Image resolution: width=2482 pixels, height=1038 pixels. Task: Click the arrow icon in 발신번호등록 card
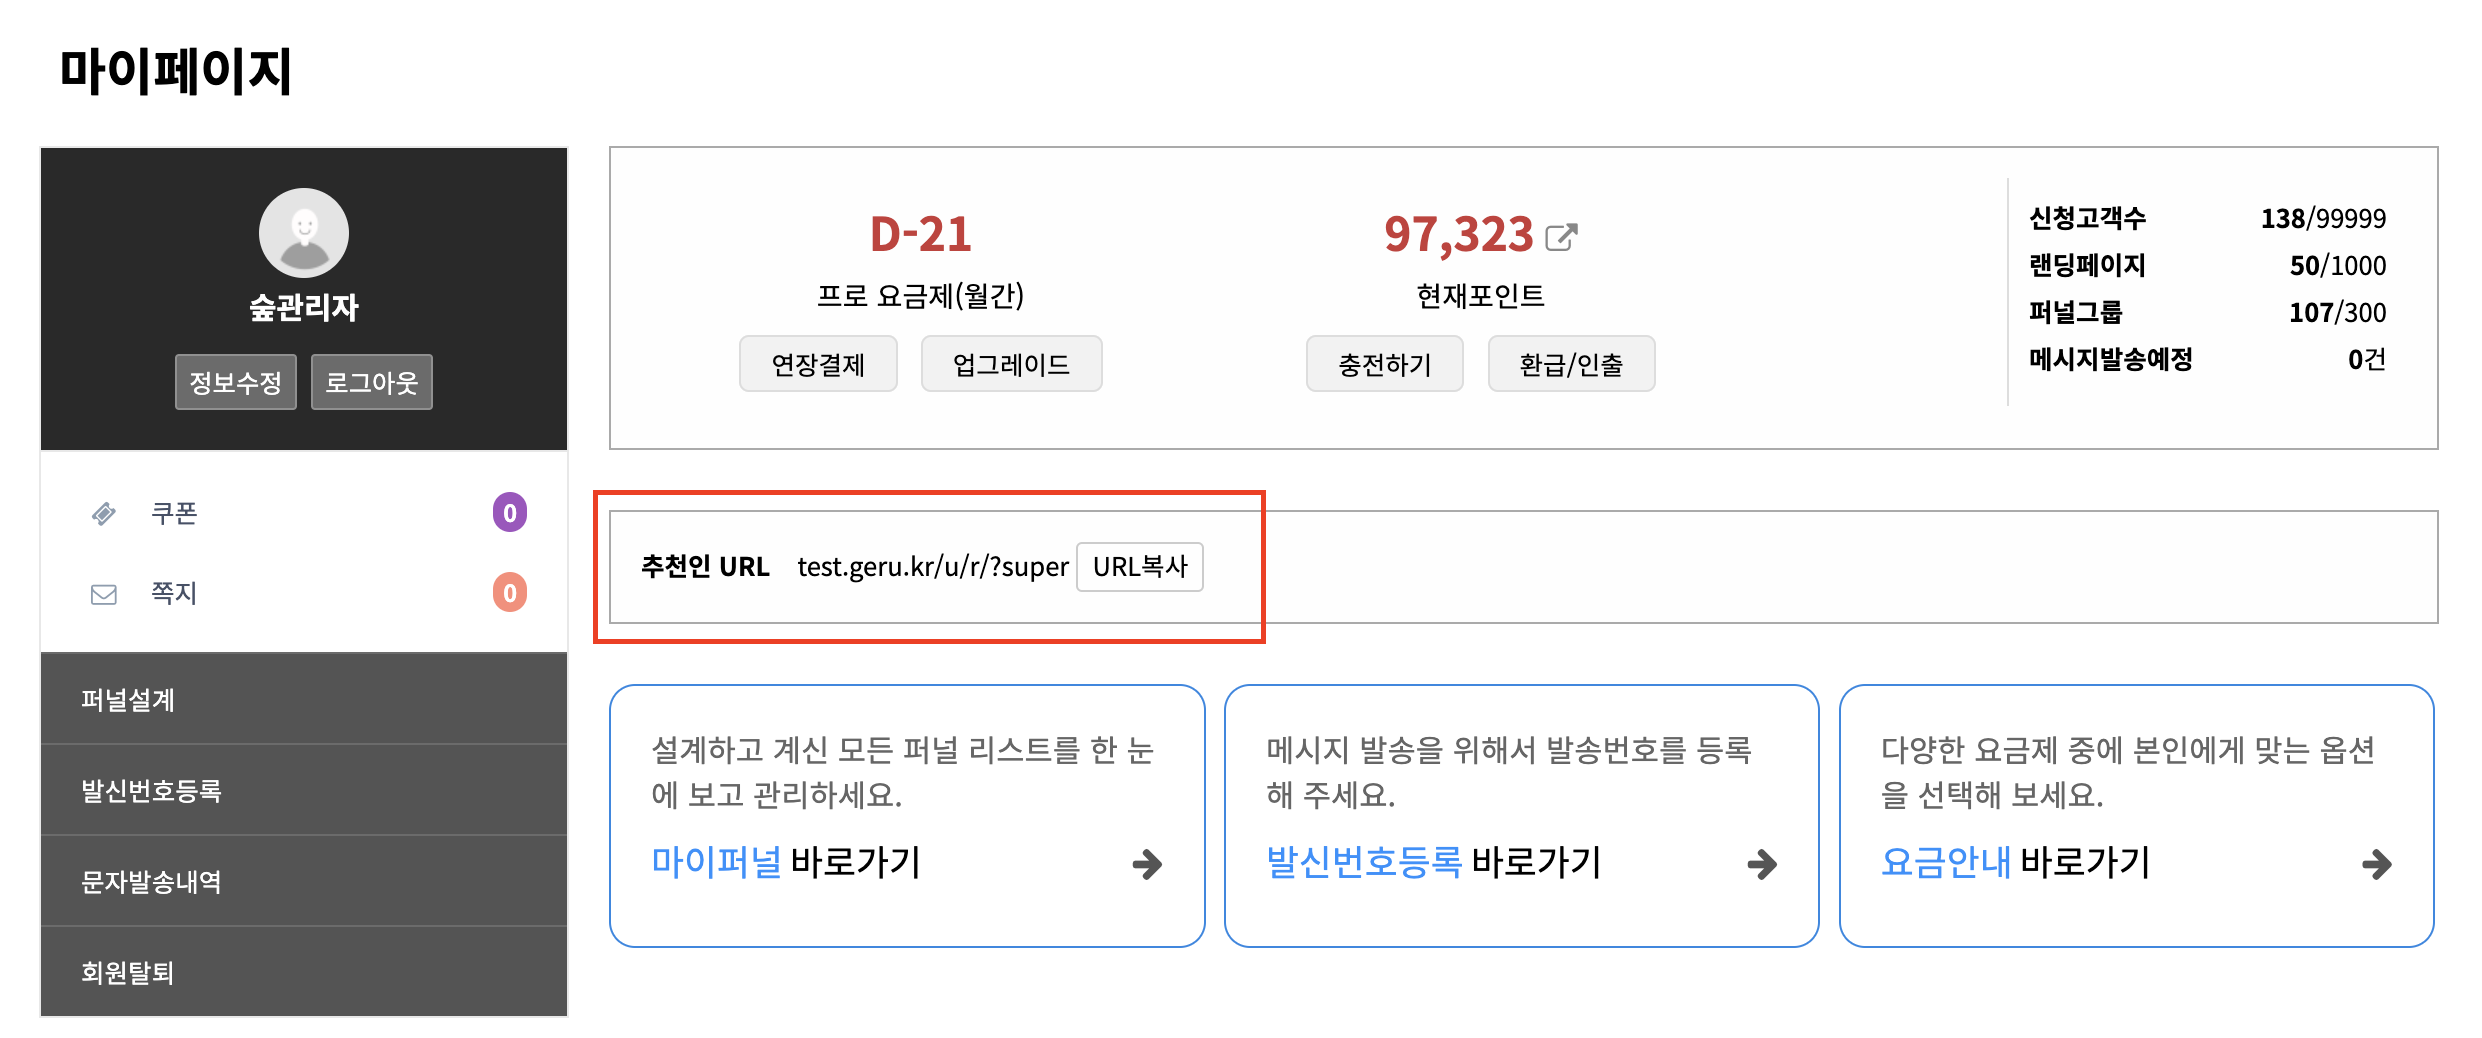point(1762,864)
